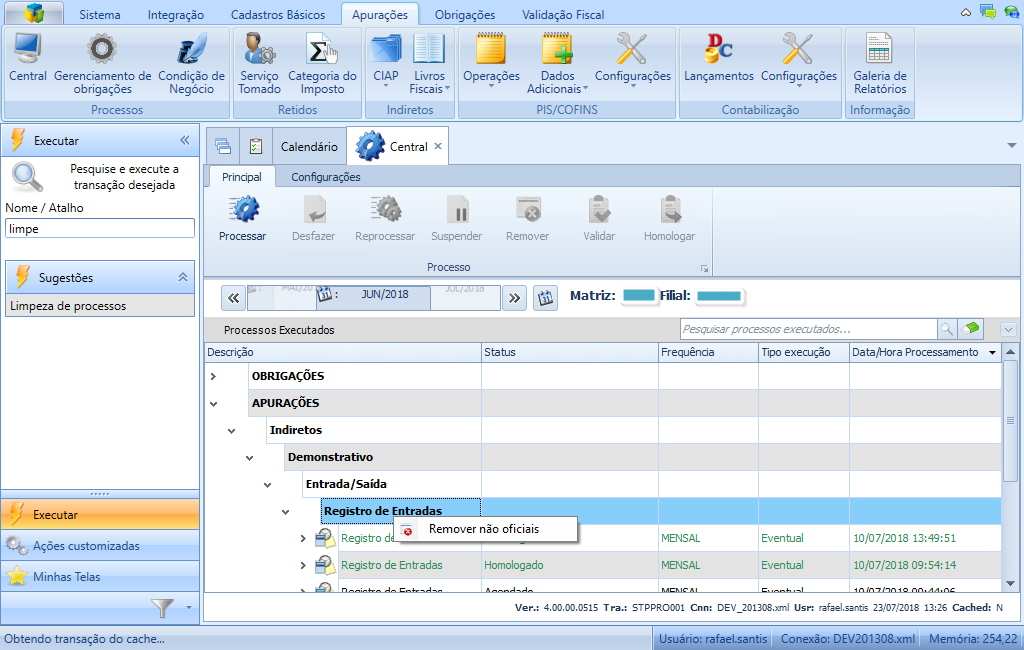Open the Configurações sub-tab
This screenshot has height=650, width=1024.
pyautogui.click(x=325, y=177)
